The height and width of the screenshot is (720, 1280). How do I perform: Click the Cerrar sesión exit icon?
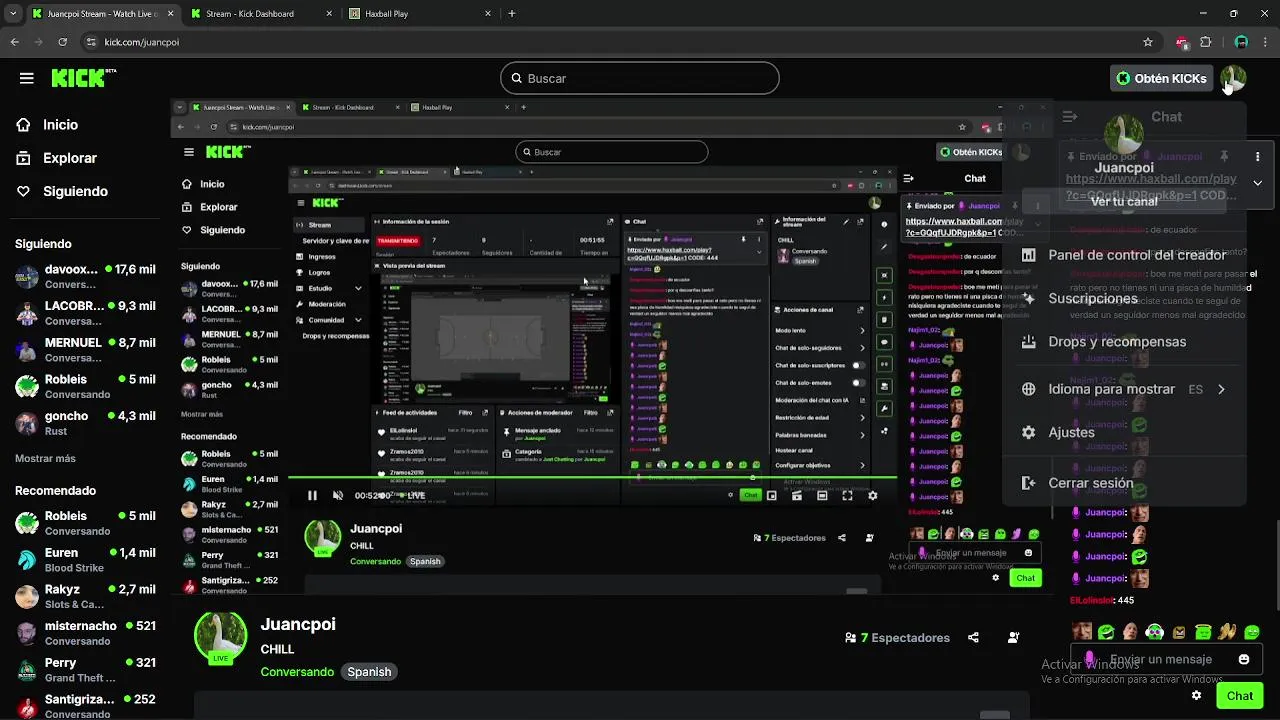[x=1028, y=483]
